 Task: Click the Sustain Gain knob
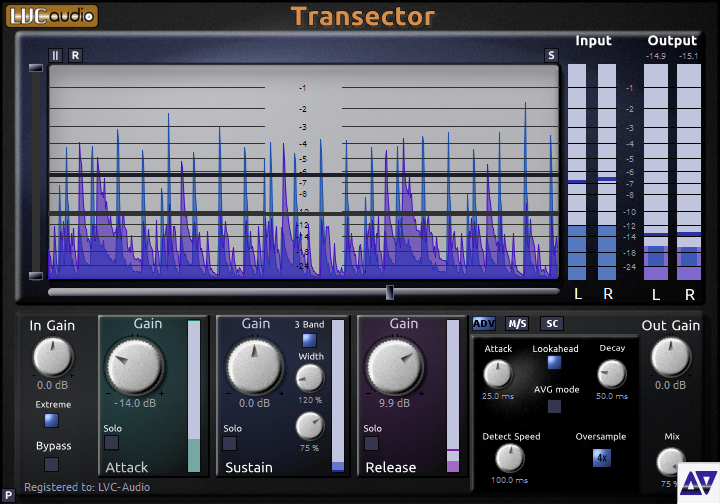pyautogui.click(x=255, y=366)
